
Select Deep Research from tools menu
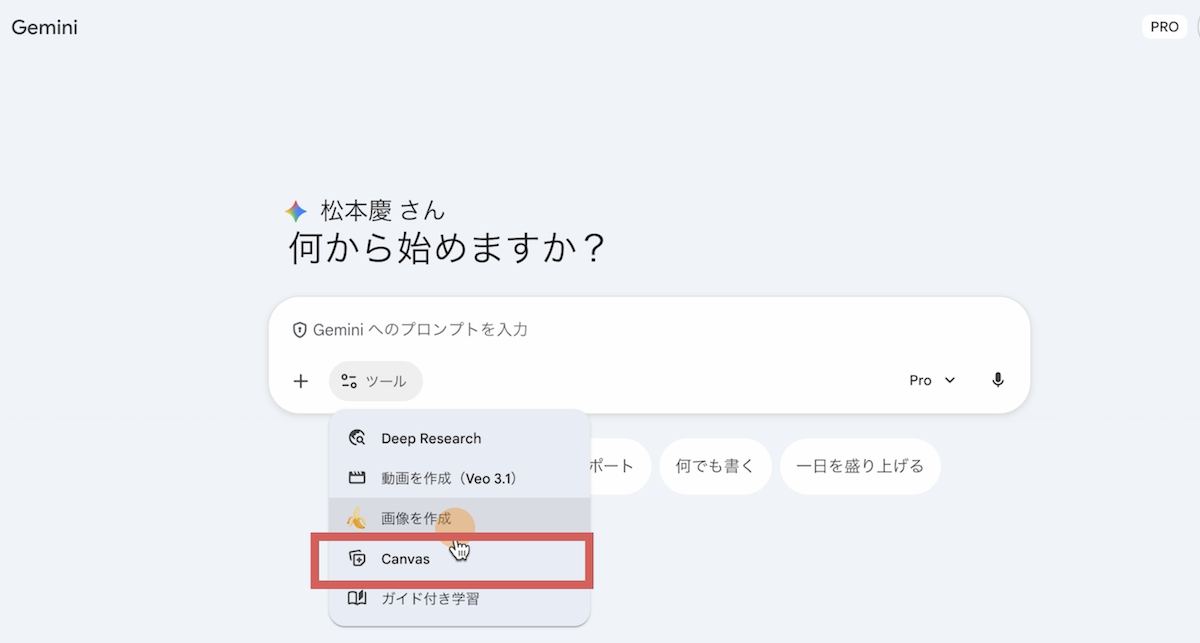pyautogui.click(x=431, y=438)
